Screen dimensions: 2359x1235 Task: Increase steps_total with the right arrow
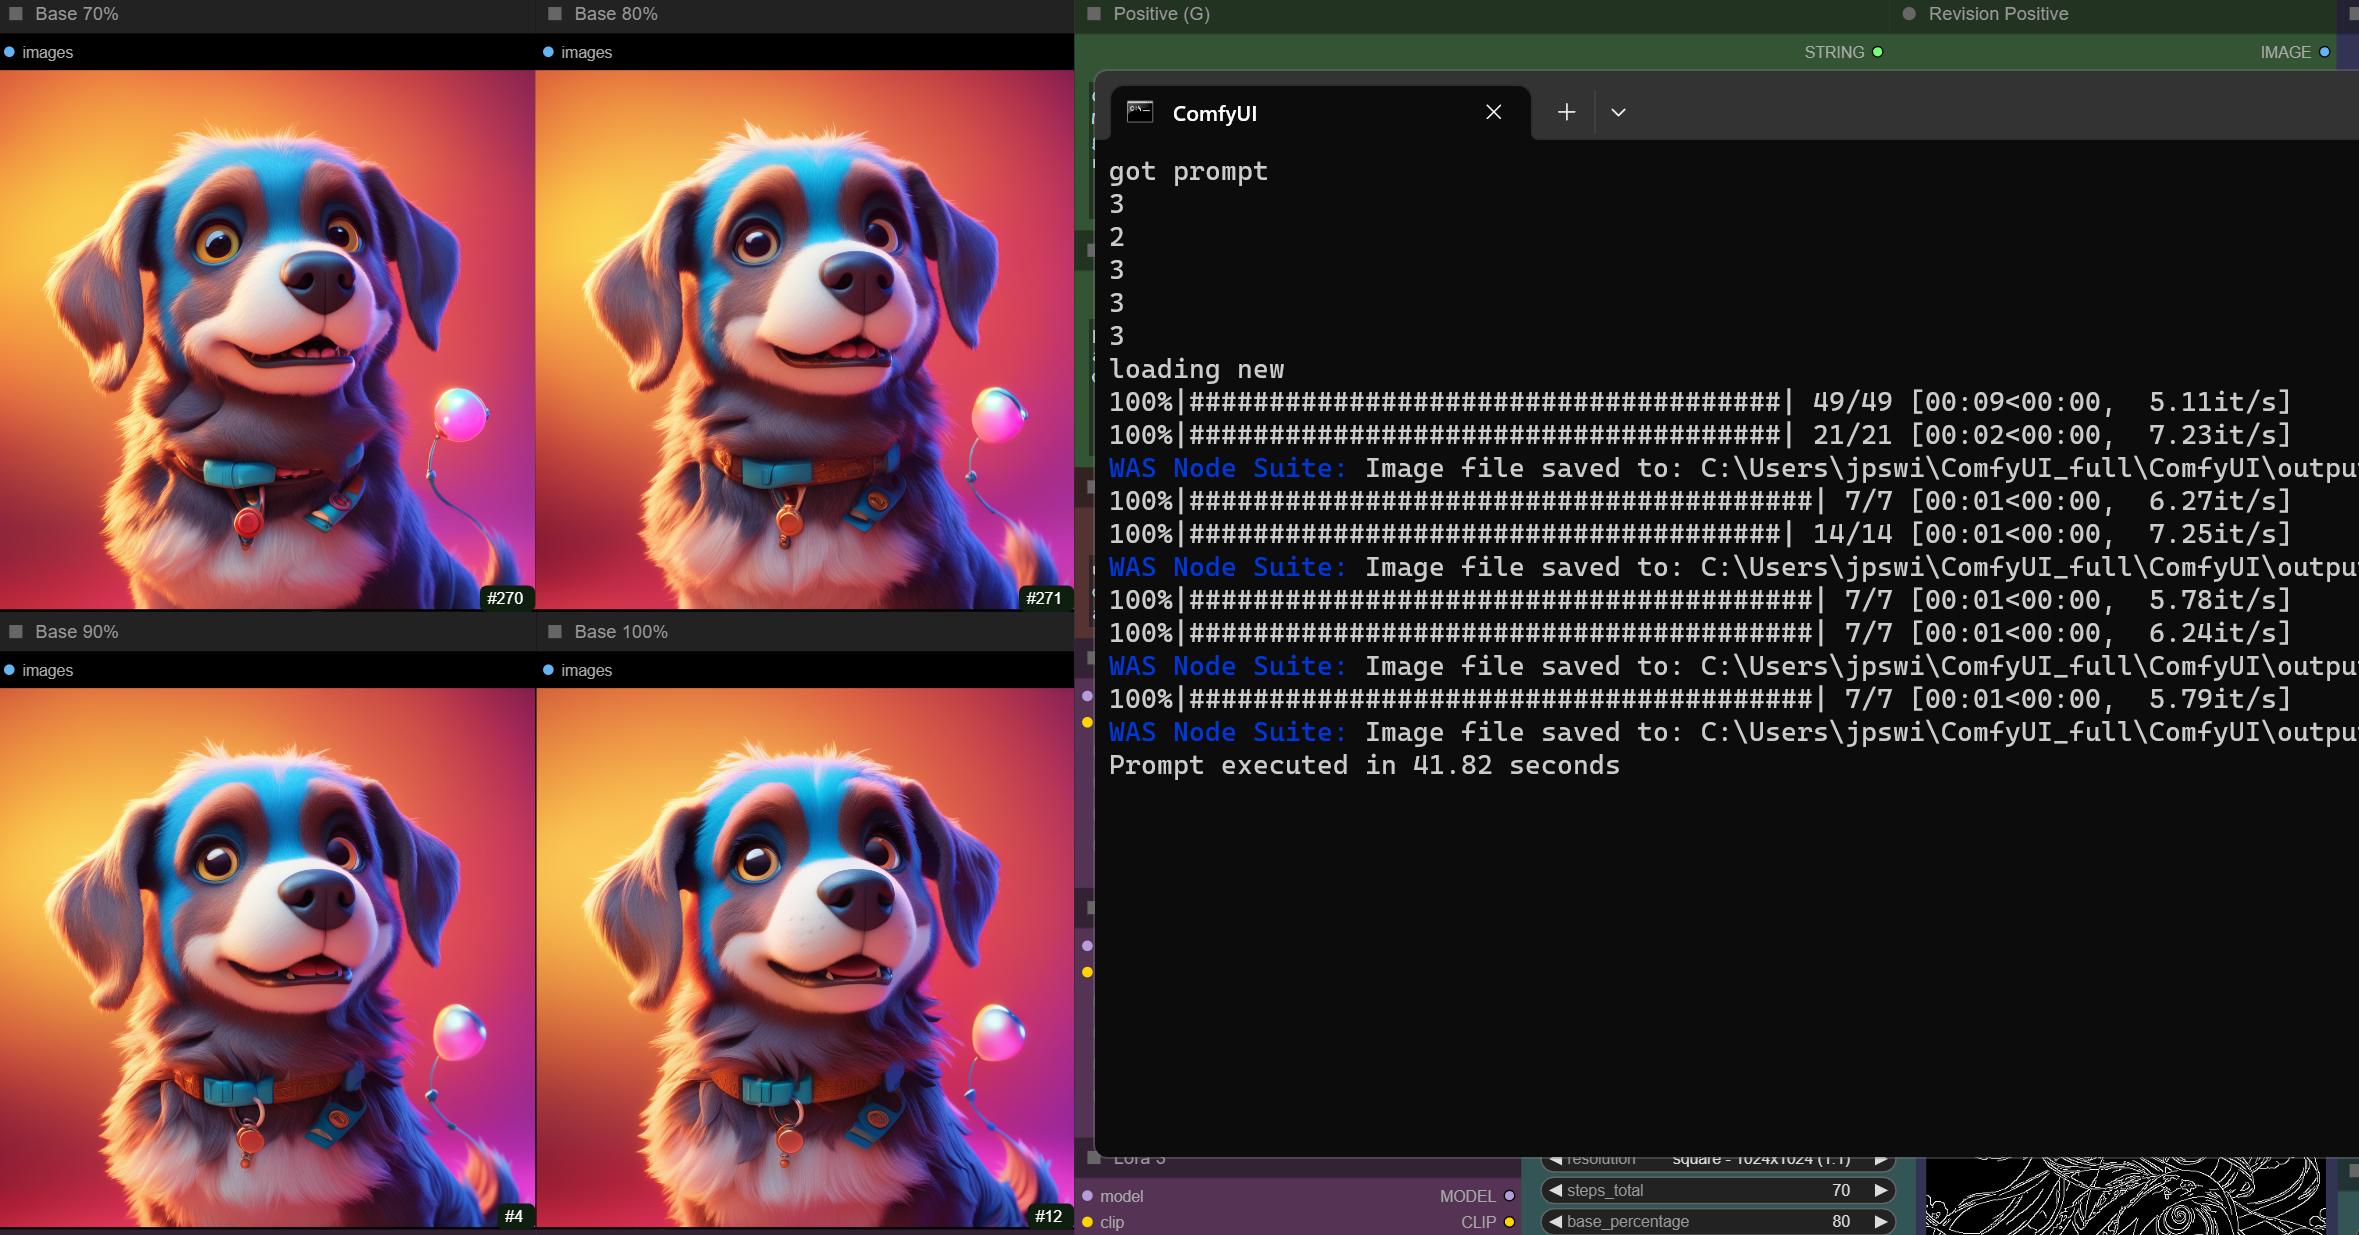coord(1880,1190)
